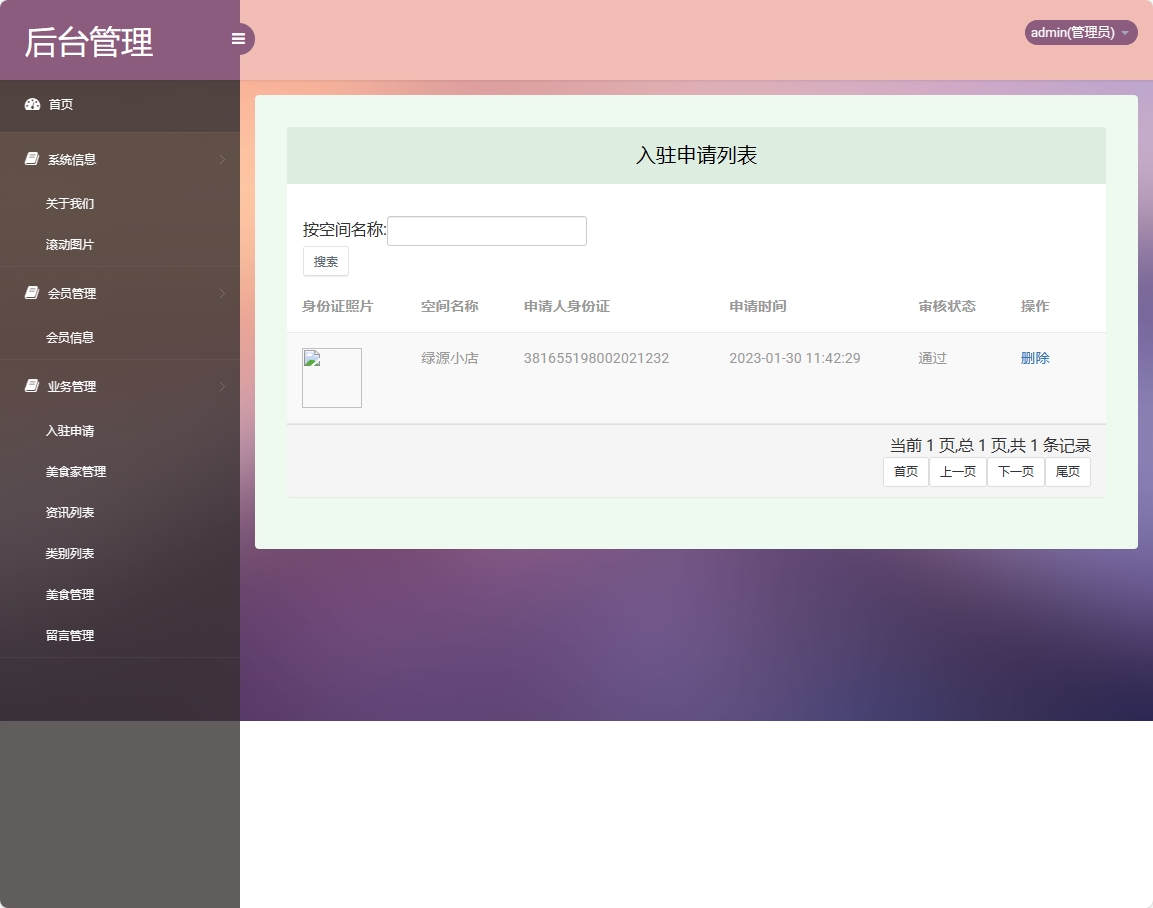Click the ID photo thumbnail for 绿源小店
This screenshot has width=1153, height=908.
point(332,378)
